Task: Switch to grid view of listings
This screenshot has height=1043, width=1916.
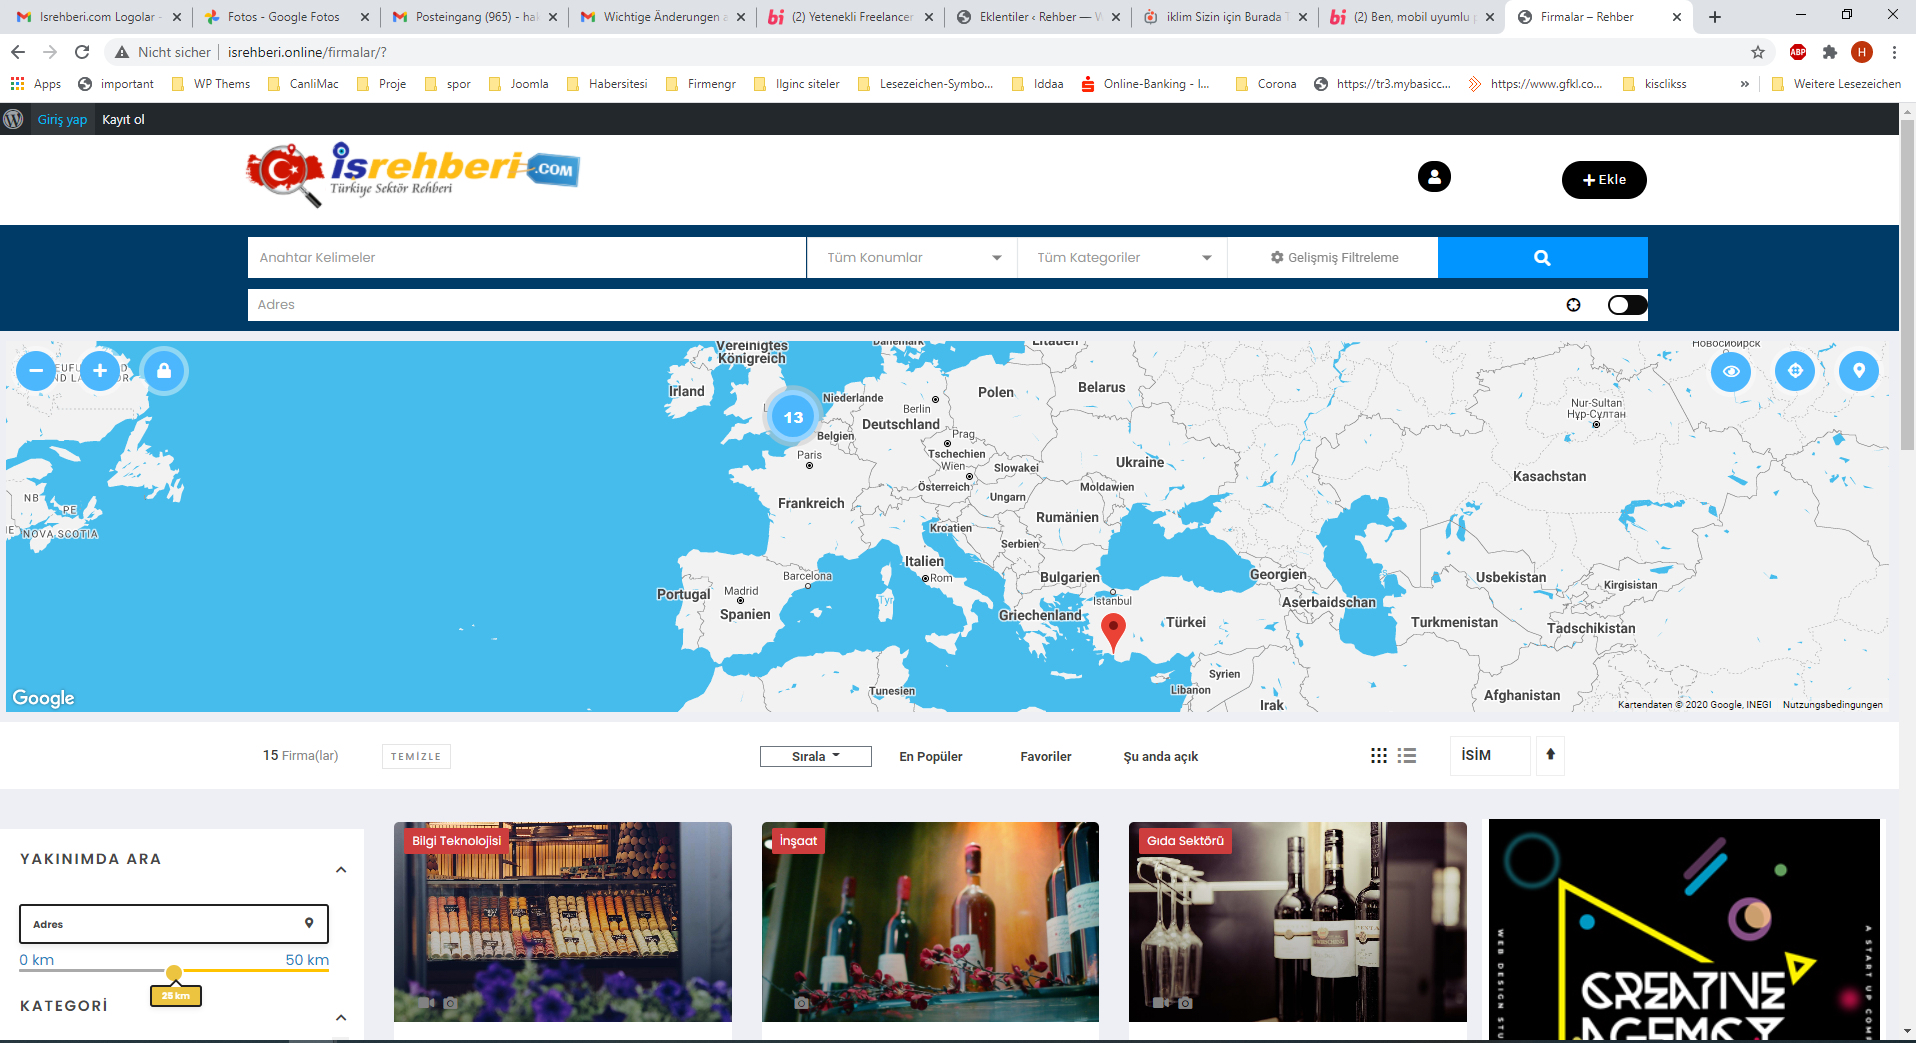Action: 1379,756
